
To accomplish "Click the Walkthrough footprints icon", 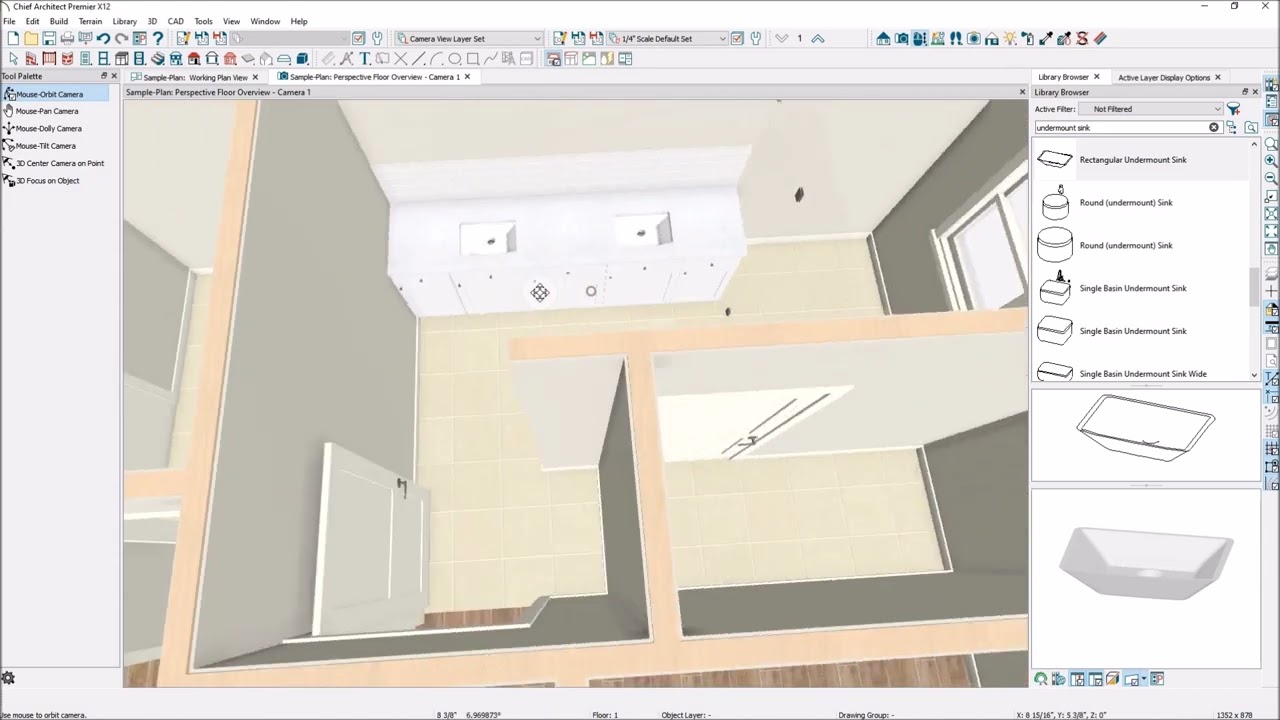I will coord(956,39).
